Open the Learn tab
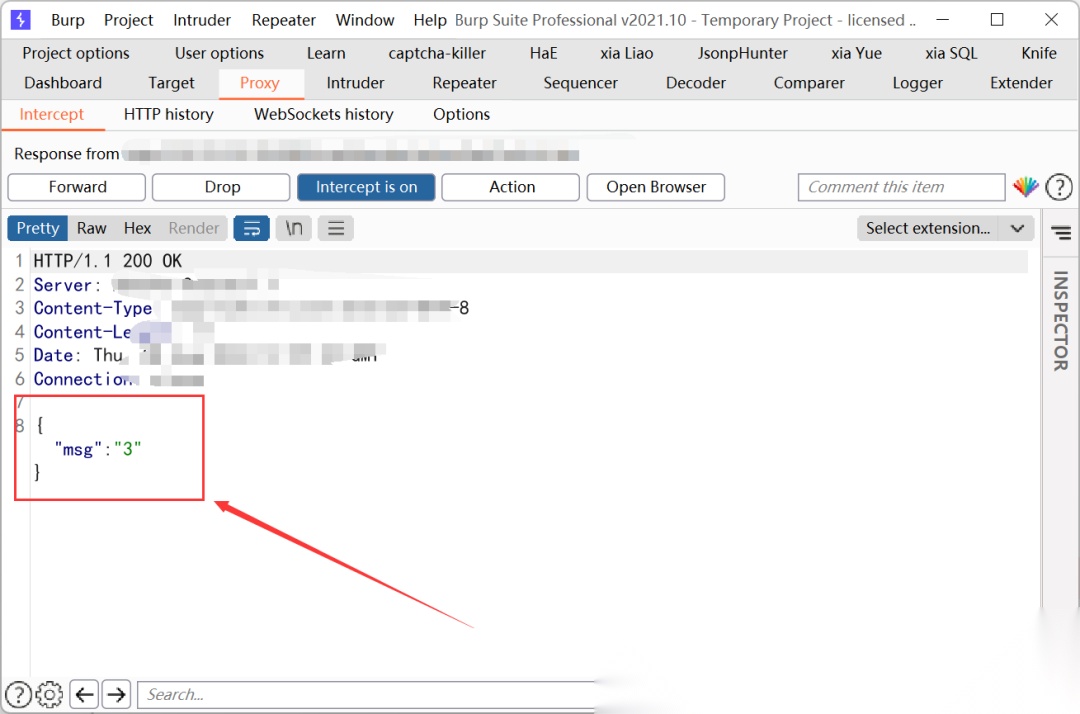Screen dimensions: 1080x714 [x=326, y=53]
